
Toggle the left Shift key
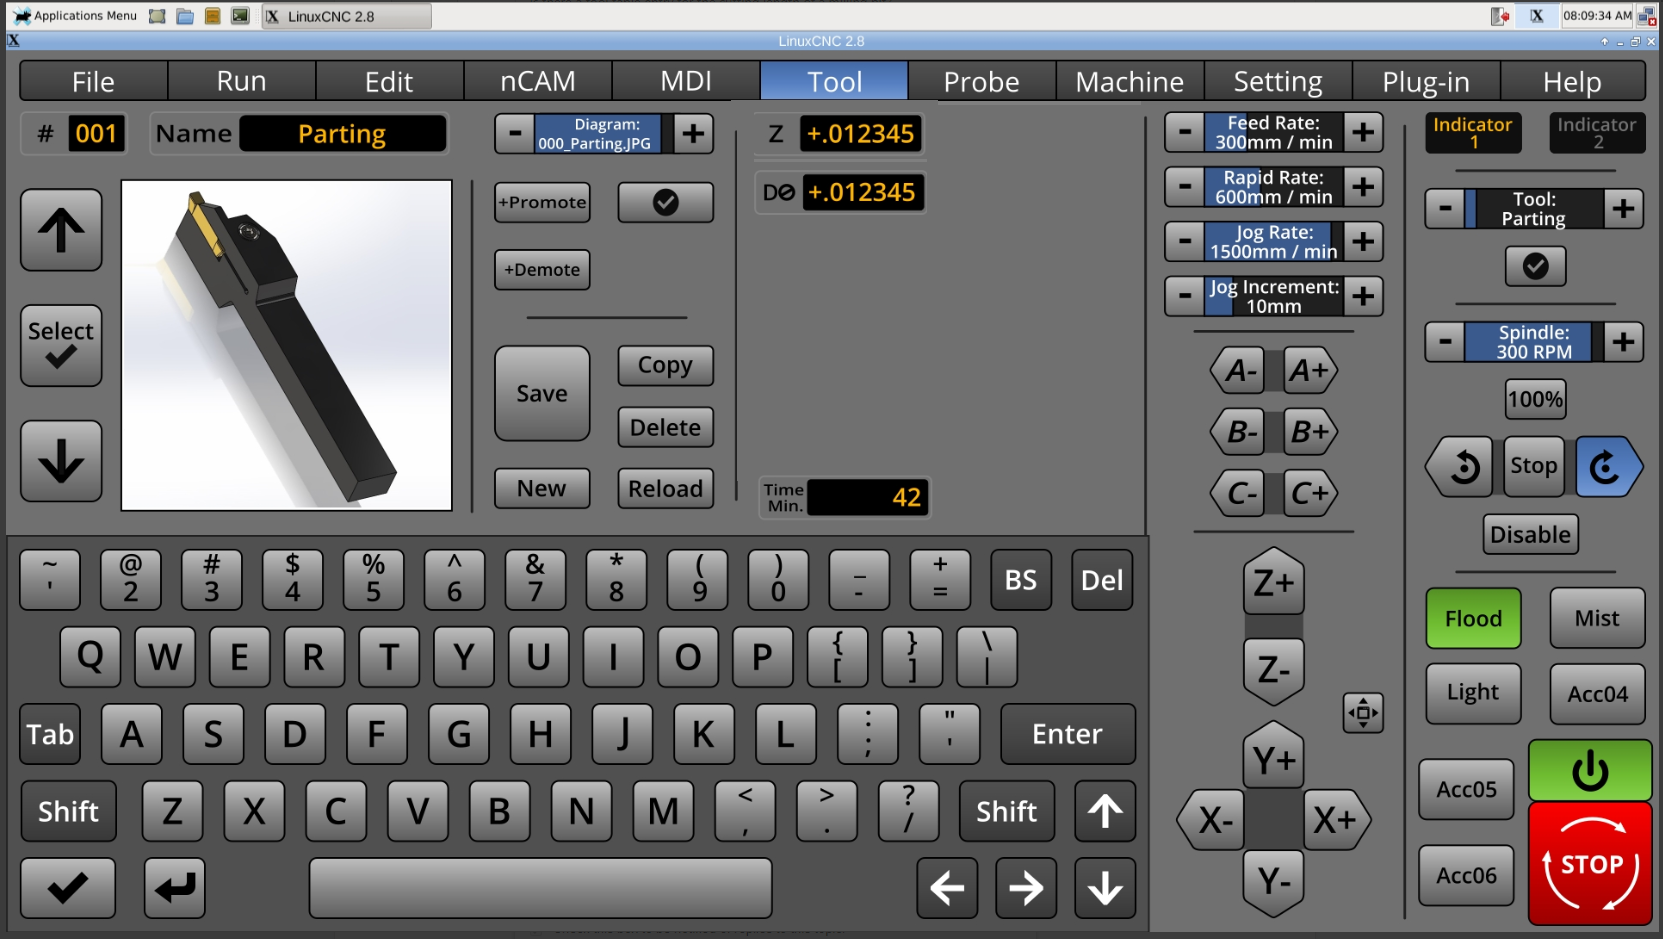68,811
